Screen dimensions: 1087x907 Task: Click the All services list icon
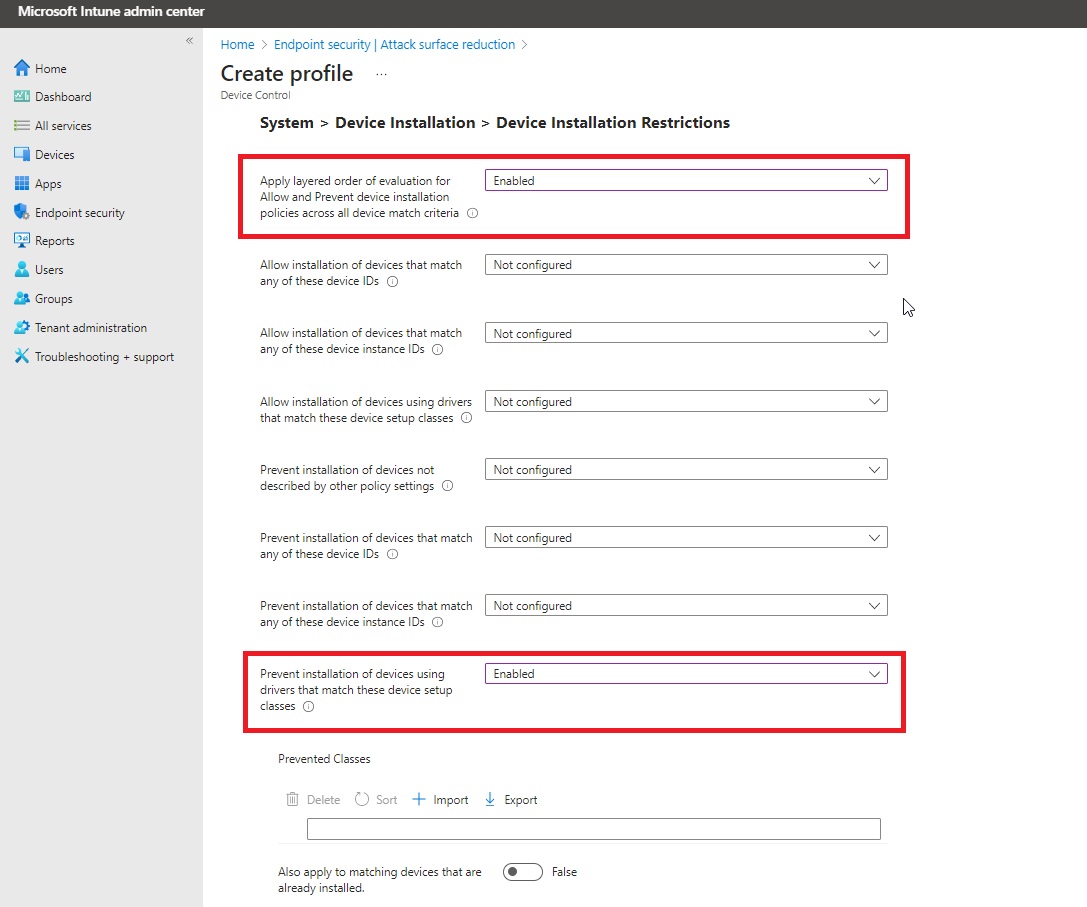tap(22, 126)
